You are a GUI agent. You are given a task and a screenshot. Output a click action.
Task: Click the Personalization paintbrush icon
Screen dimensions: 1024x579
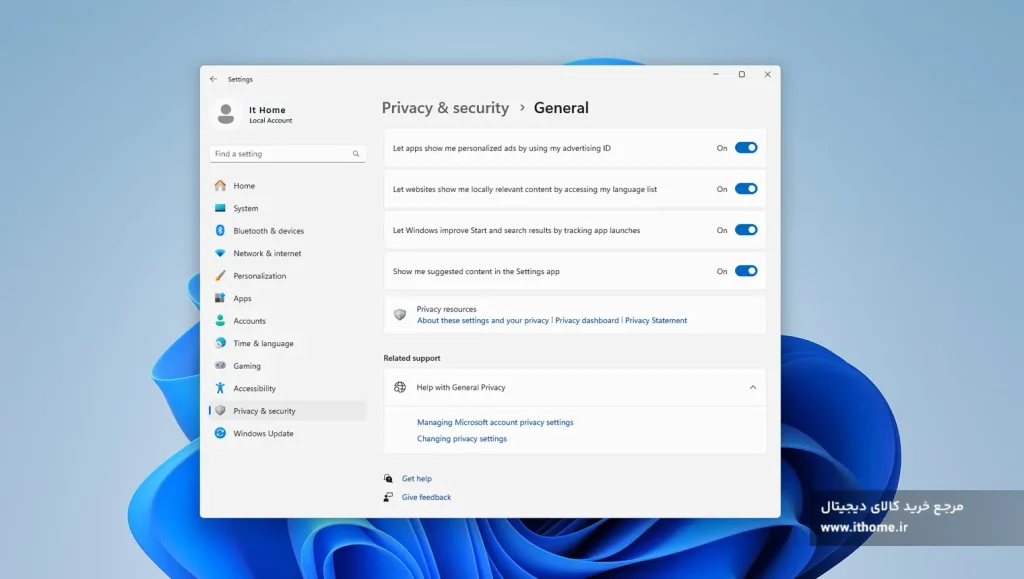click(x=220, y=275)
